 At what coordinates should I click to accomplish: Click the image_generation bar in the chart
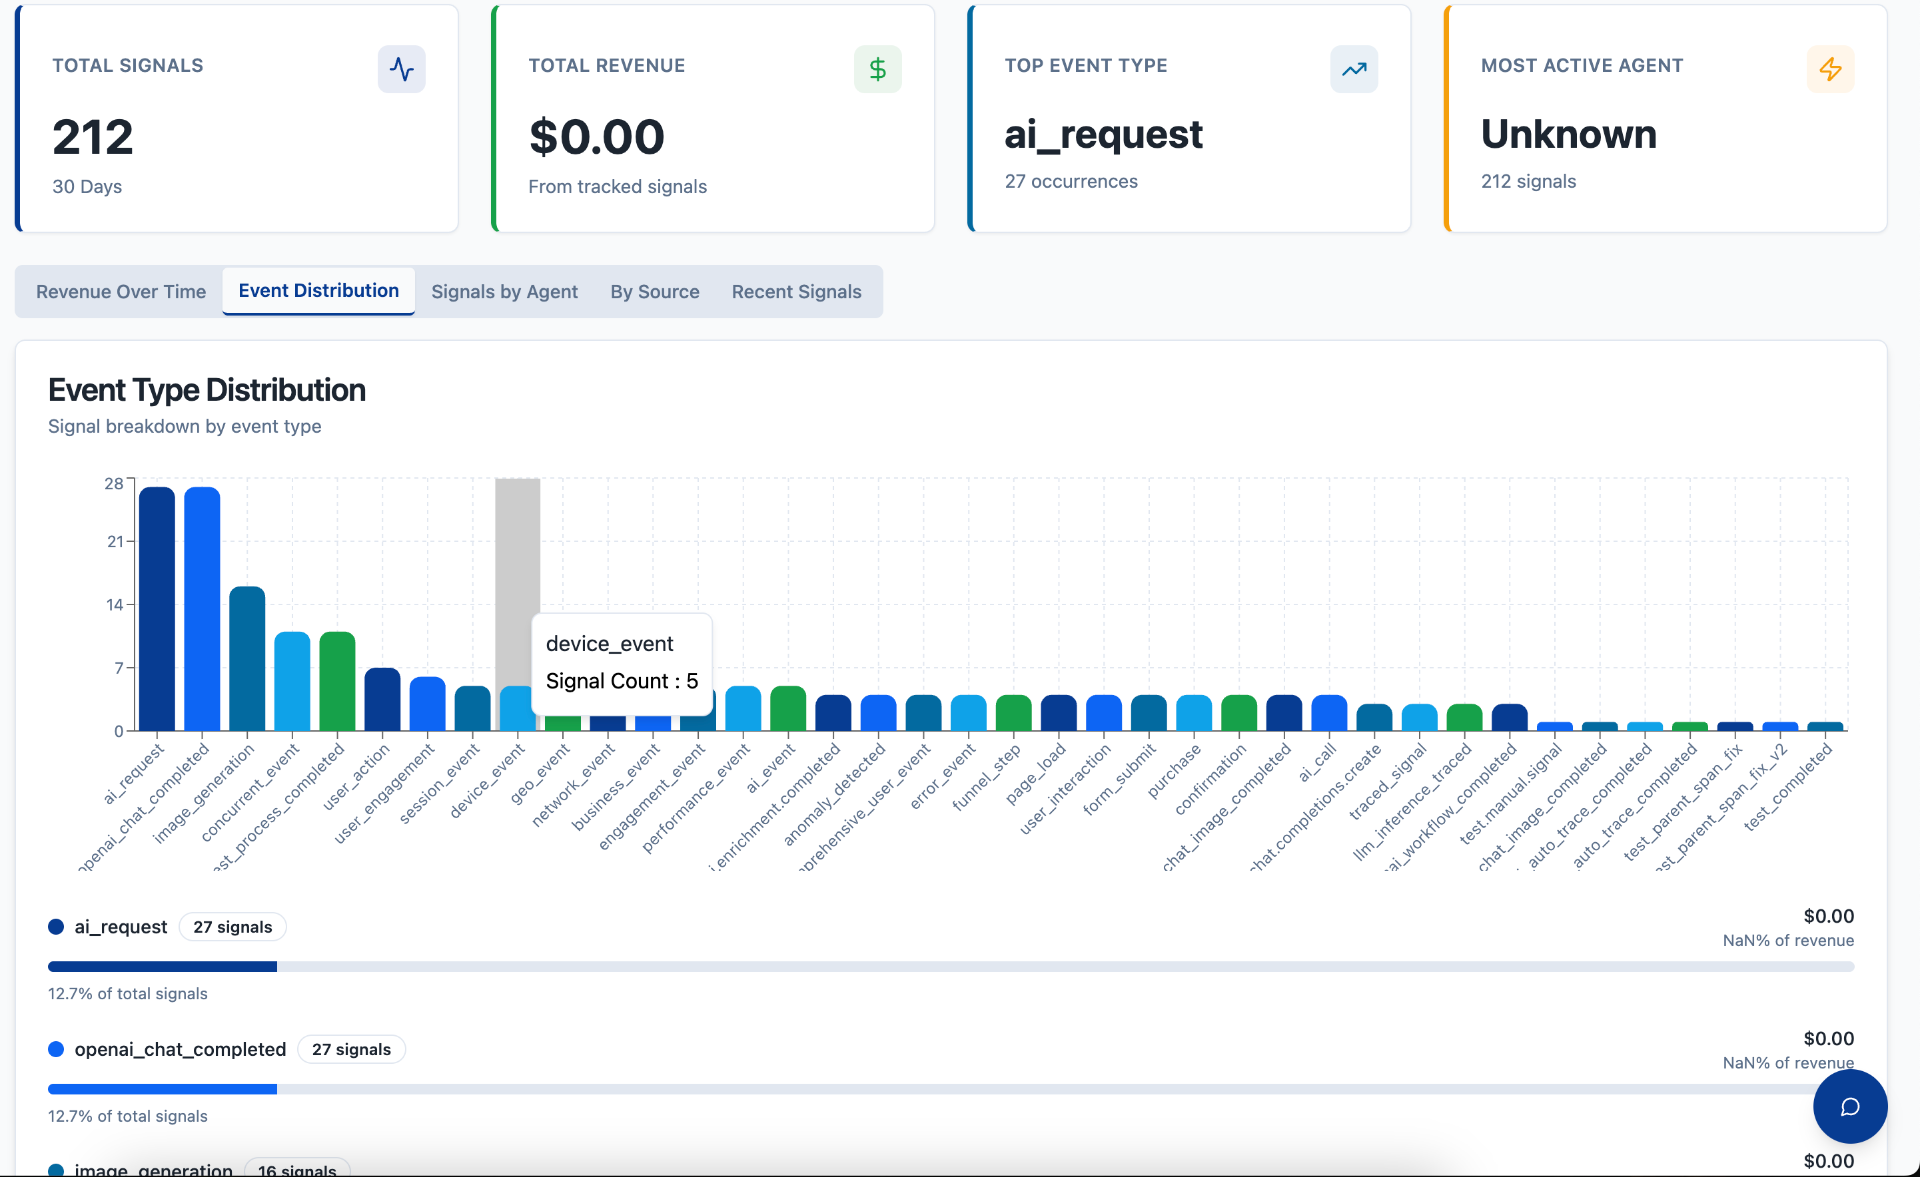tap(247, 659)
